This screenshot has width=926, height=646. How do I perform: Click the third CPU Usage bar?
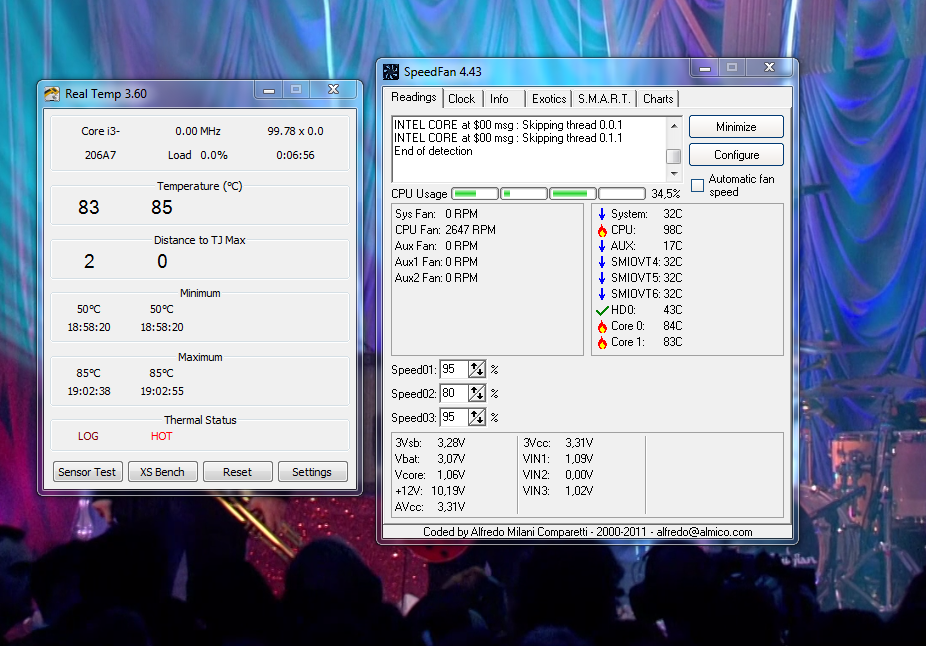tap(573, 194)
